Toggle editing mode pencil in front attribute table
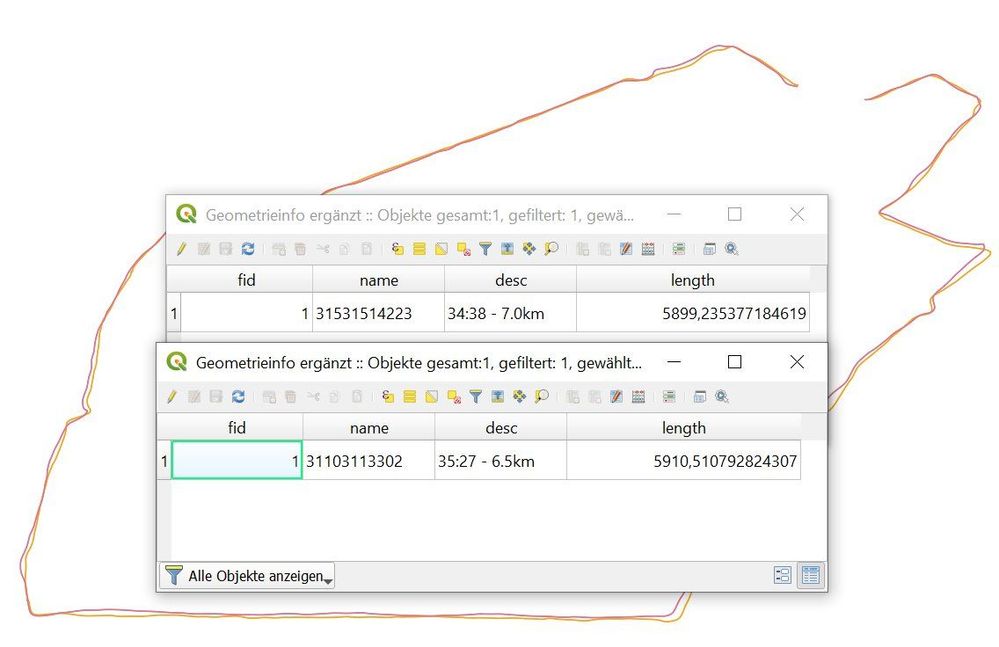The width and height of the screenshot is (999, 647). pyautogui.click(x=171, y=397)
